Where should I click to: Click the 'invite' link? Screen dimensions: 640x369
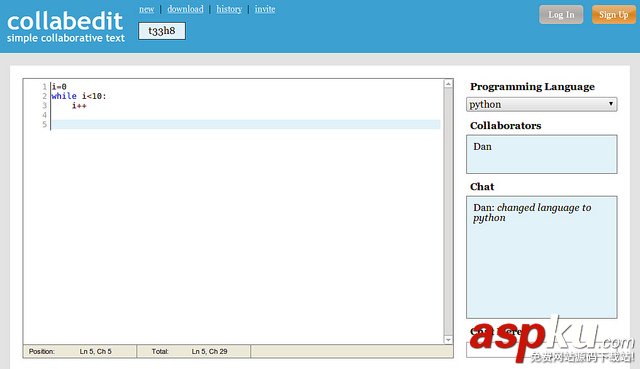pos(265,9)
